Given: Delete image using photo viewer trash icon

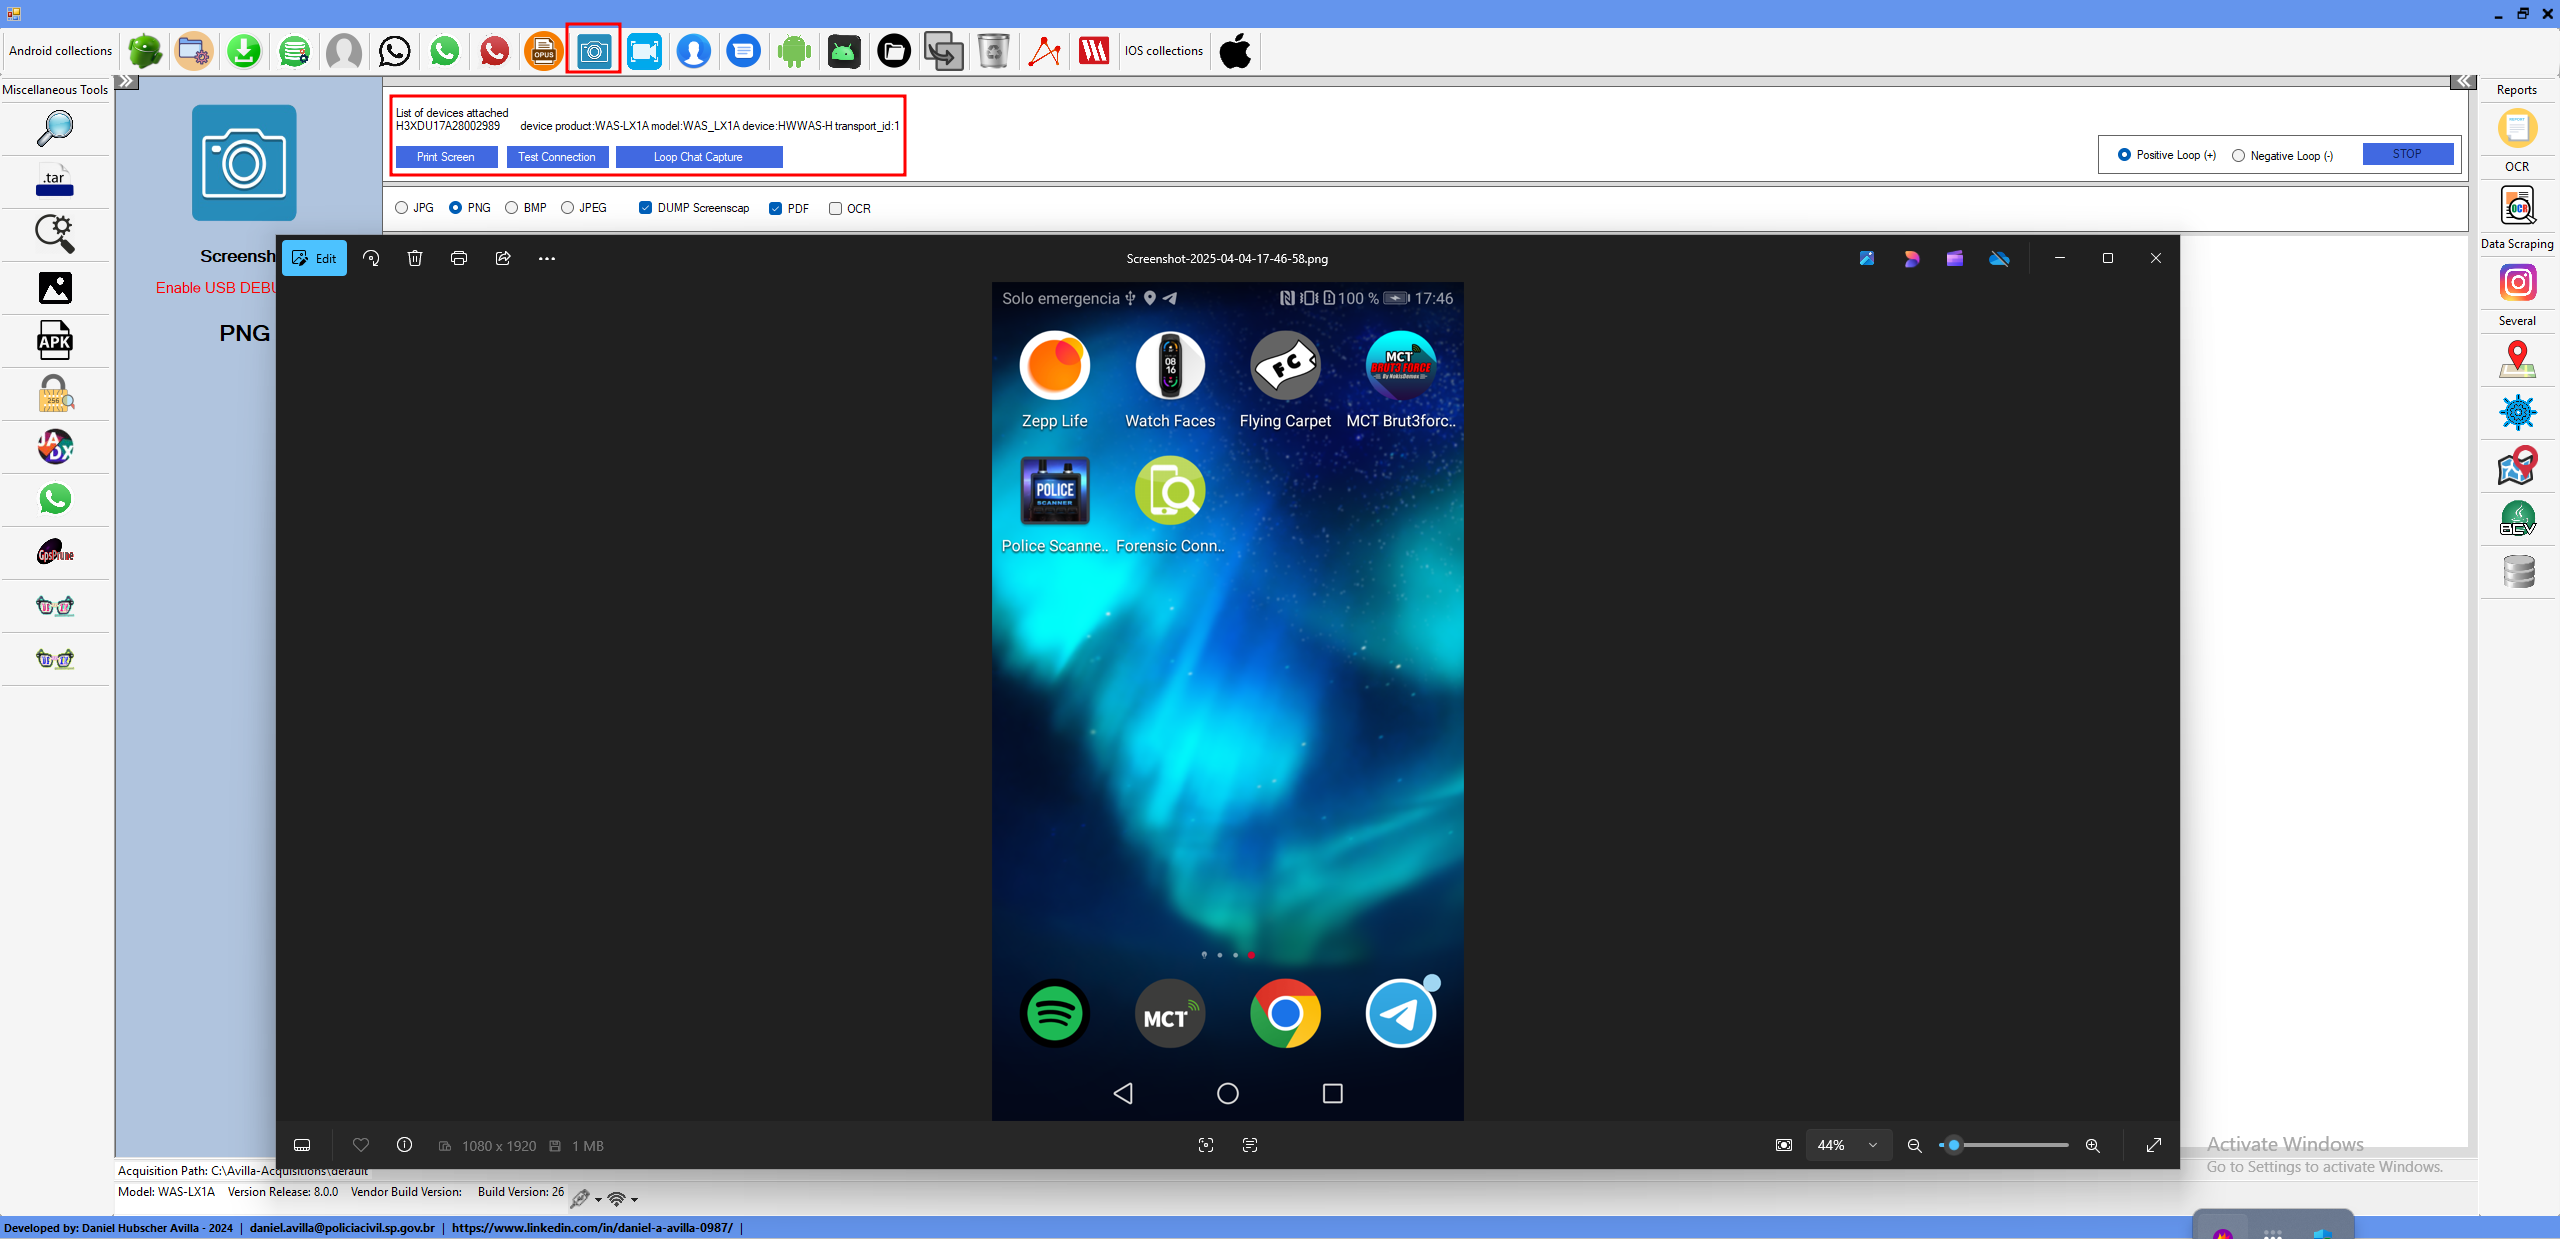Looking at the screenshot, I should click(x=415, y=258).
